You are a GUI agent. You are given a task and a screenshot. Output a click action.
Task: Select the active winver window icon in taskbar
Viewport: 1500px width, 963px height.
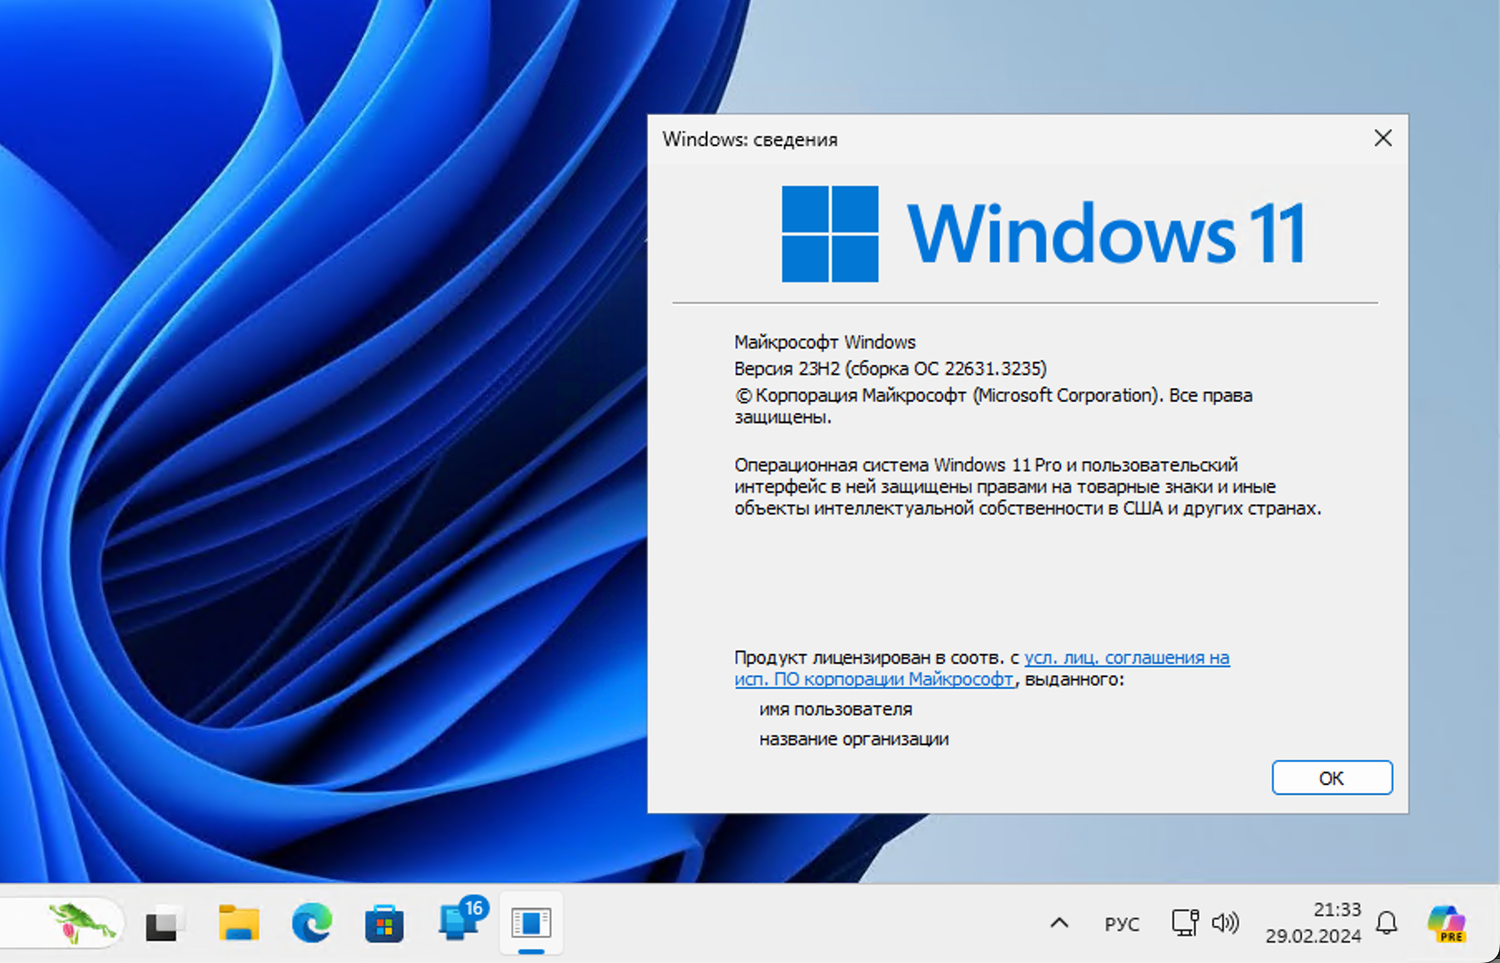(531, 922)
